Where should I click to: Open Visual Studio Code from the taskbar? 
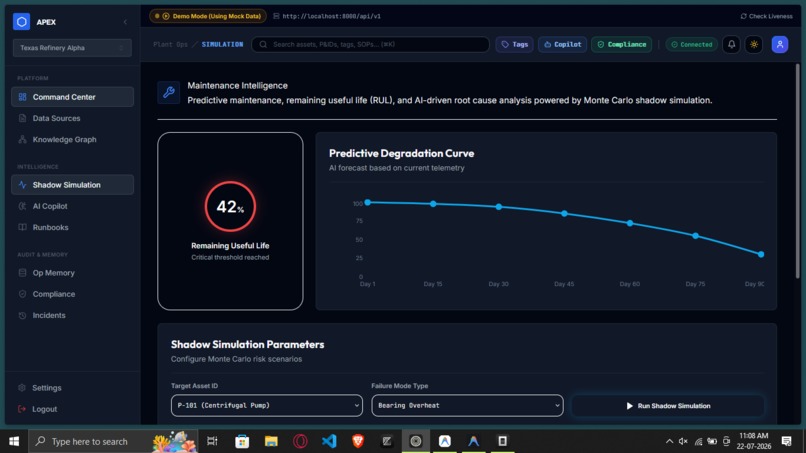click(x=329, y=441)
